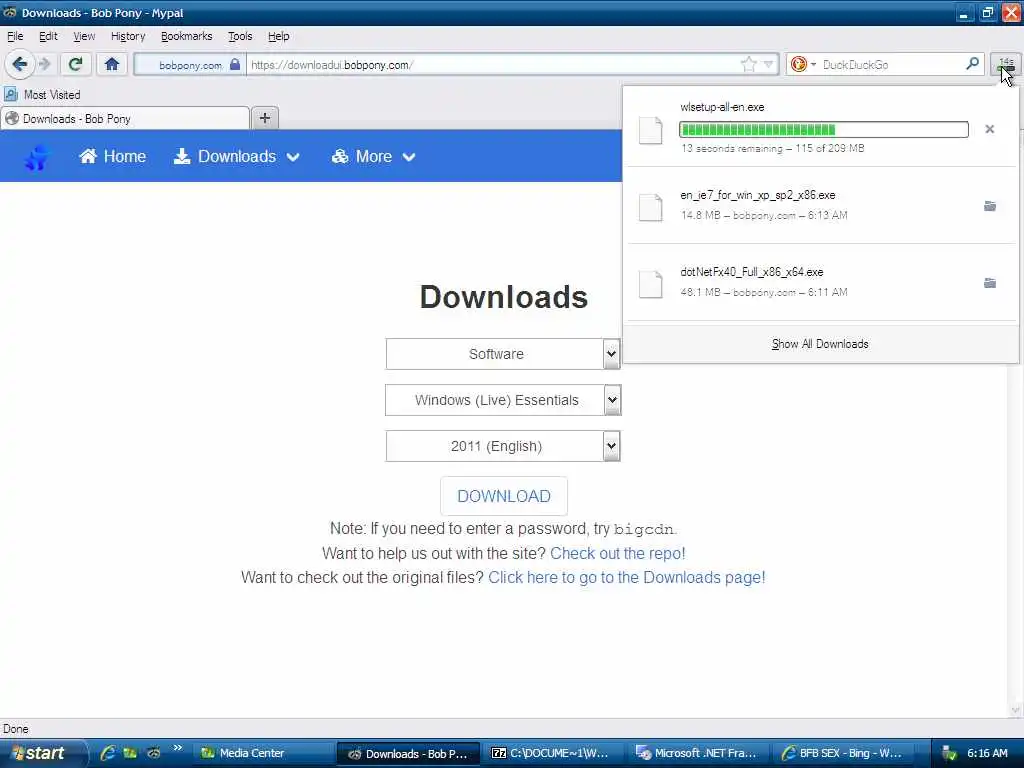Click the address bar URL field
The height and width of the screenshot is (768, 1024).
(x=494, y=65)
